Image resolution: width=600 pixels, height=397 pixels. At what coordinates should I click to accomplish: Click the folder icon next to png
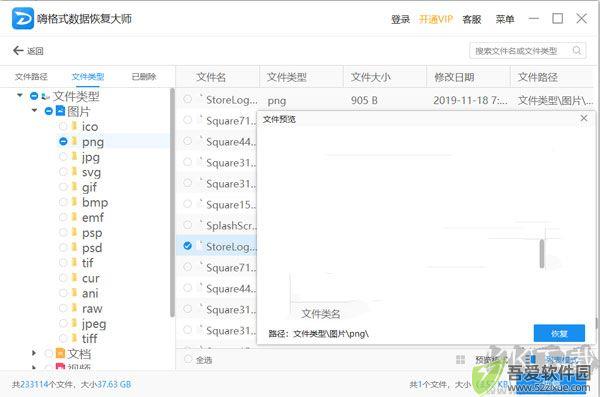coord(74,141)
